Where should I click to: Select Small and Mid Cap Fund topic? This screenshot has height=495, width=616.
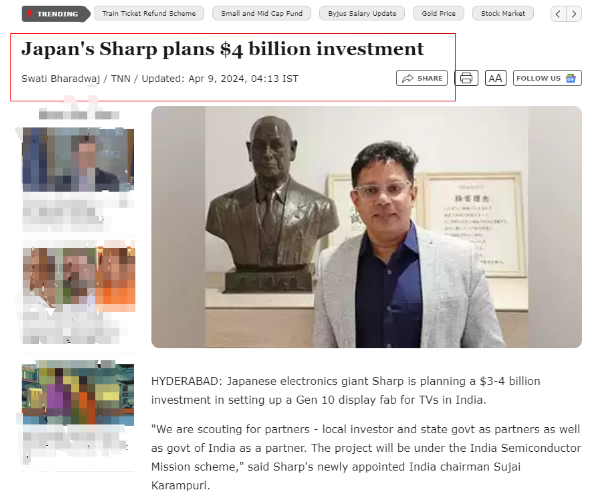coord(262,13)
